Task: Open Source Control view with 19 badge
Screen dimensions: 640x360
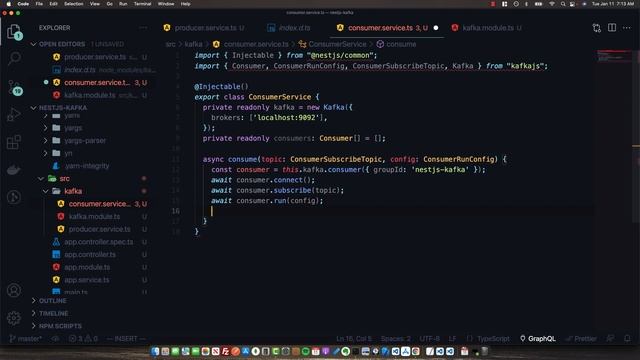Action: pos(14,87)
